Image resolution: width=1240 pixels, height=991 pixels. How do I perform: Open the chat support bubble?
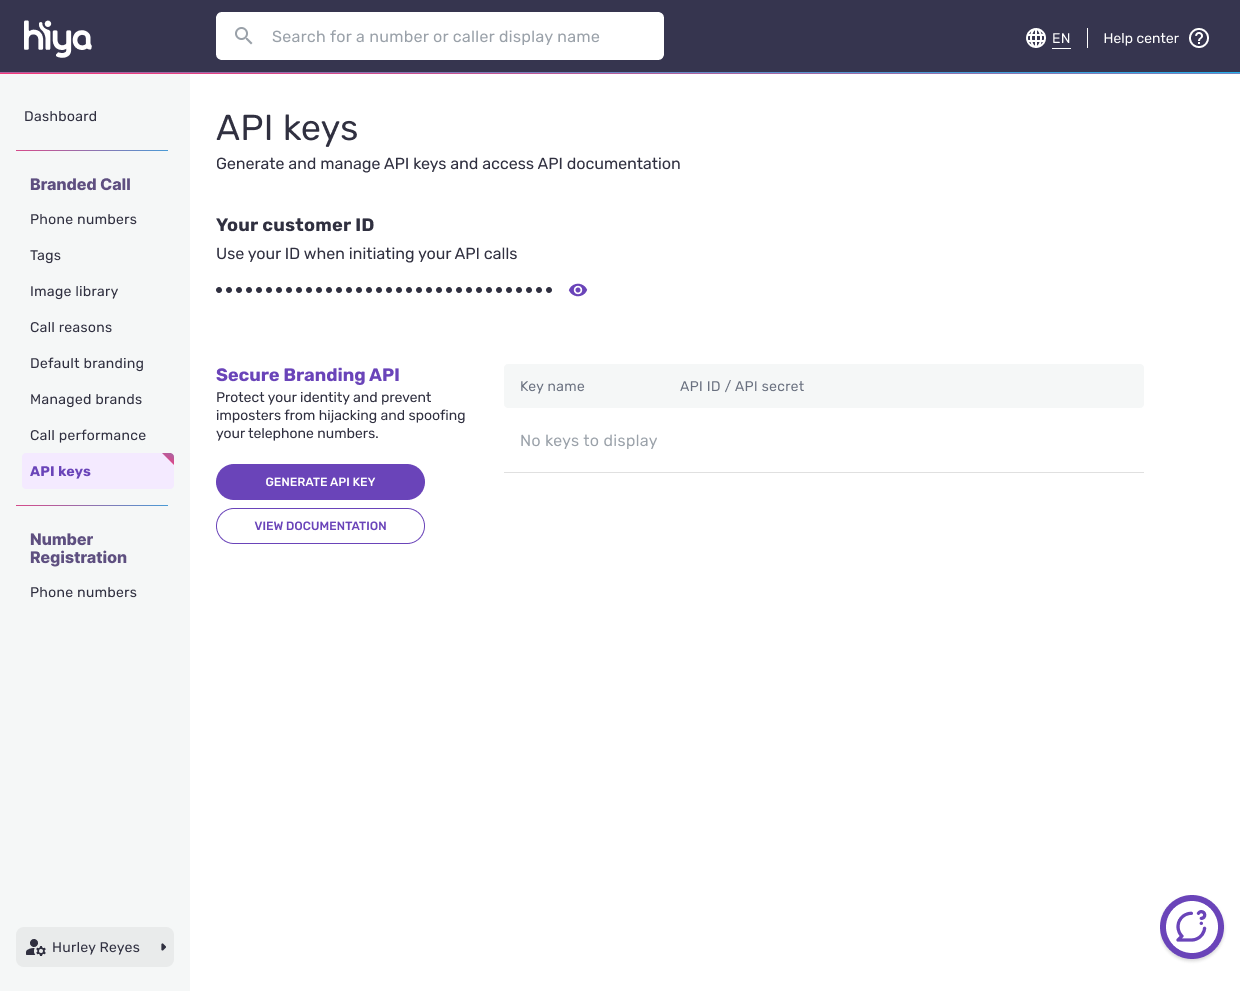(x=1191, y=926)
